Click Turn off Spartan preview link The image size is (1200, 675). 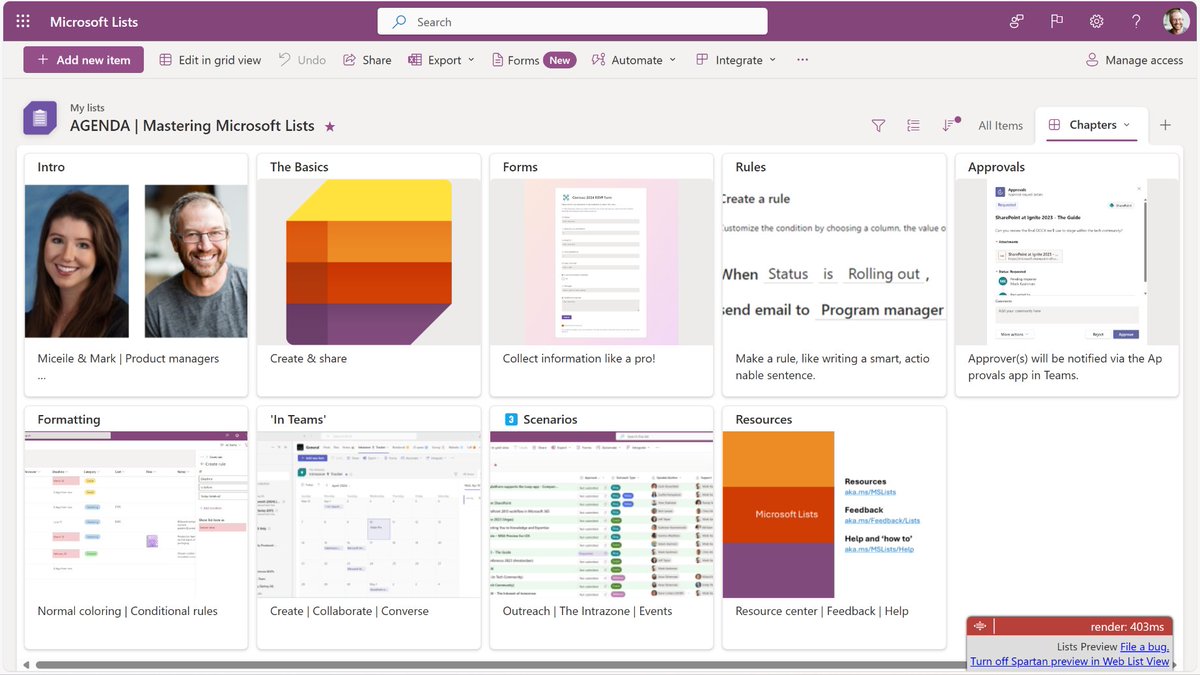[1069, 661]
